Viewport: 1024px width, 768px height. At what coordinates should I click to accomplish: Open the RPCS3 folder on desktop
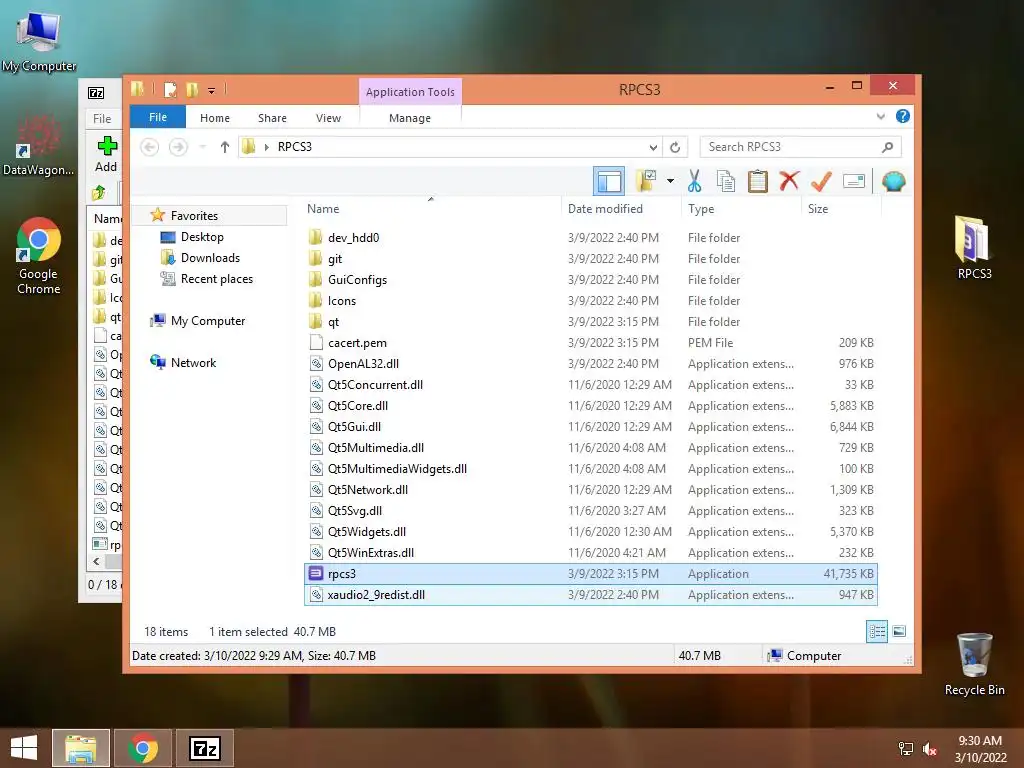click(974, 248)
